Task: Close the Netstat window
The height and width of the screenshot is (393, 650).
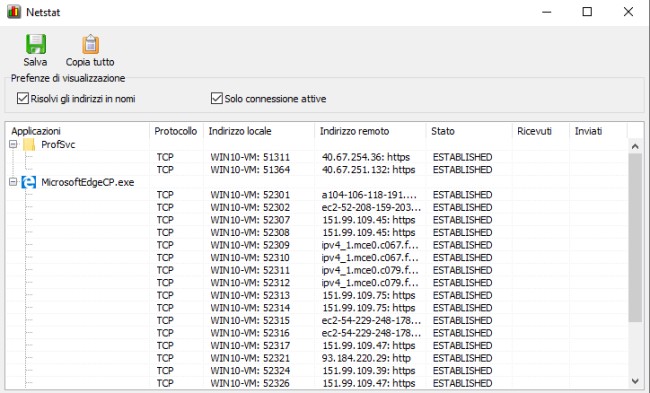Action: coord(628,12)
